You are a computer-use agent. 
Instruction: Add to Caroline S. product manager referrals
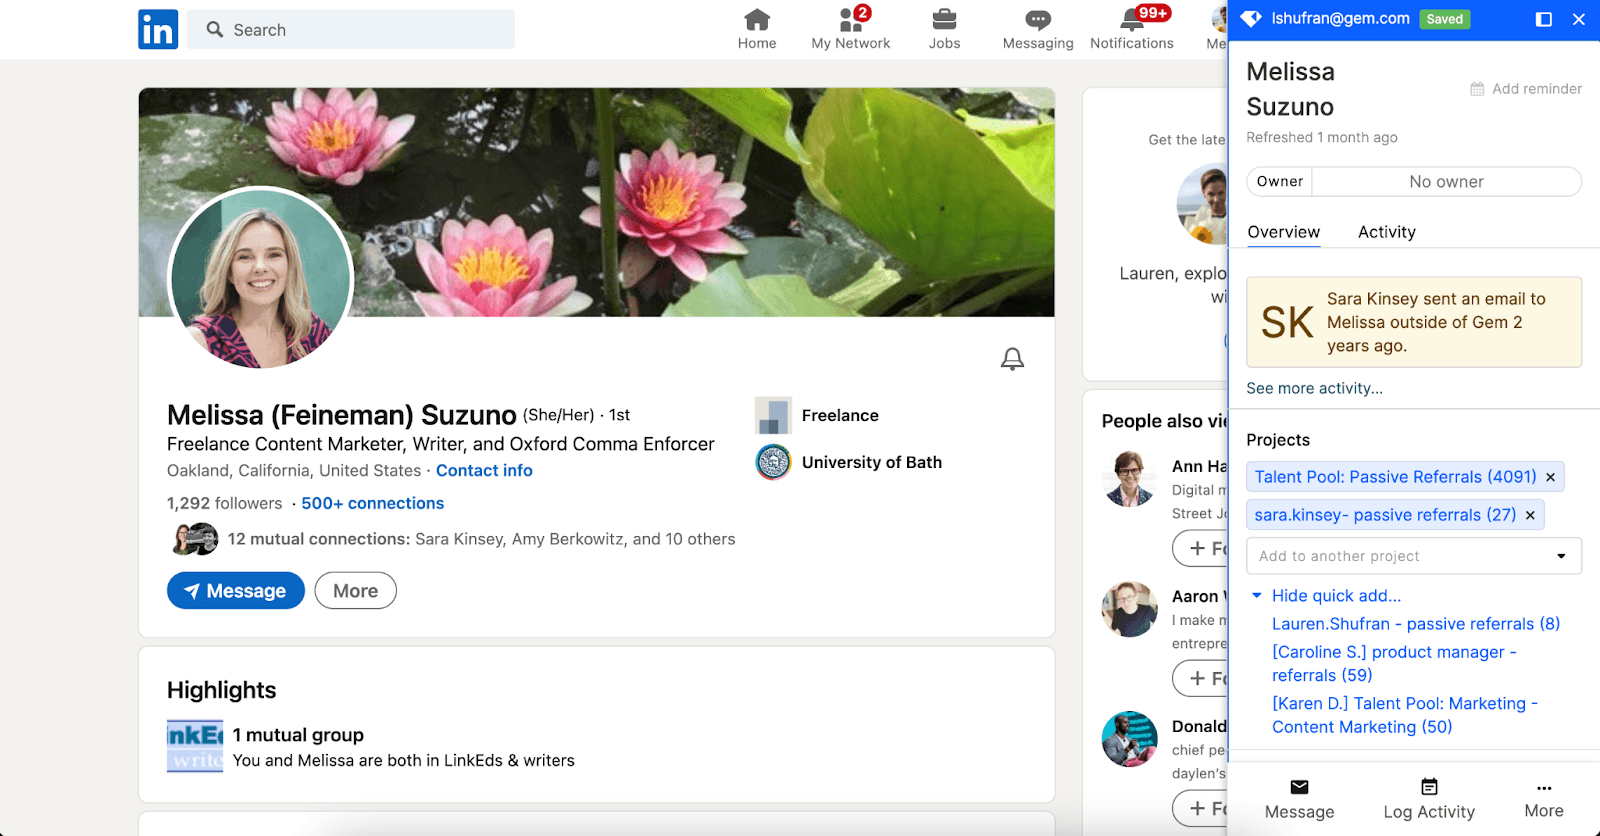coord(1394,664)
